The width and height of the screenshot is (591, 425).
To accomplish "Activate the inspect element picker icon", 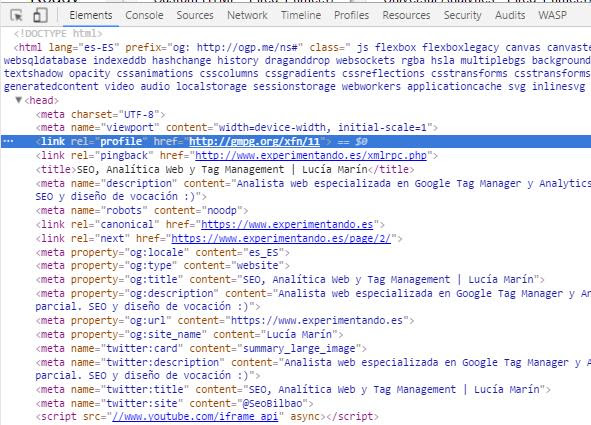I will coord(16,15).
